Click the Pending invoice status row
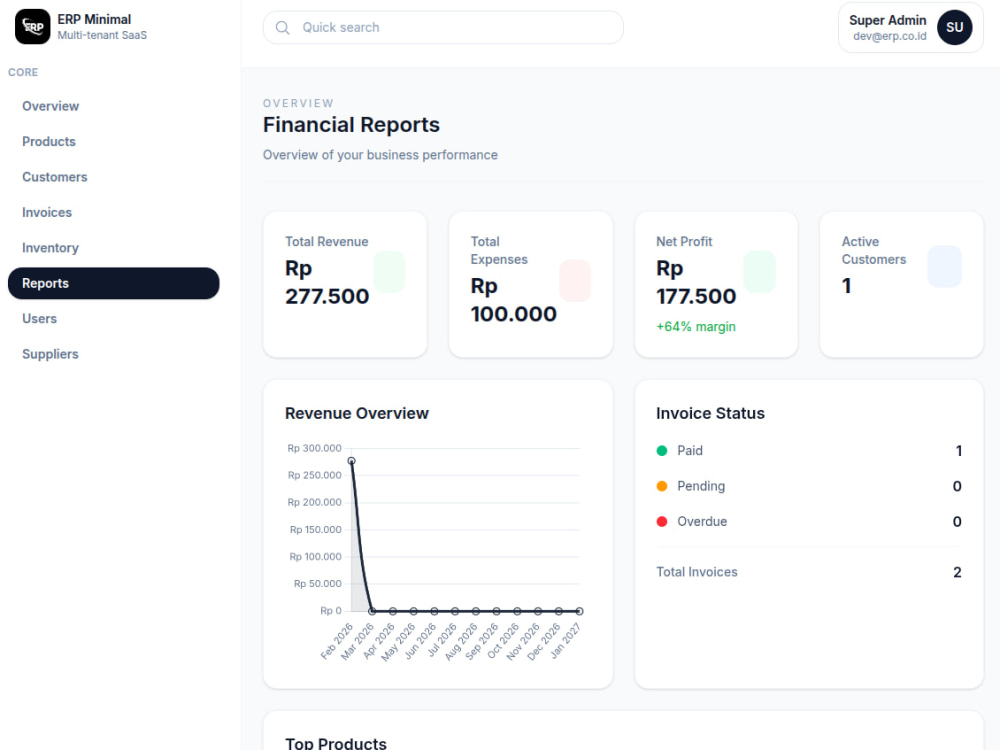This screenshot has height=750, width=1000. [809, 486]
